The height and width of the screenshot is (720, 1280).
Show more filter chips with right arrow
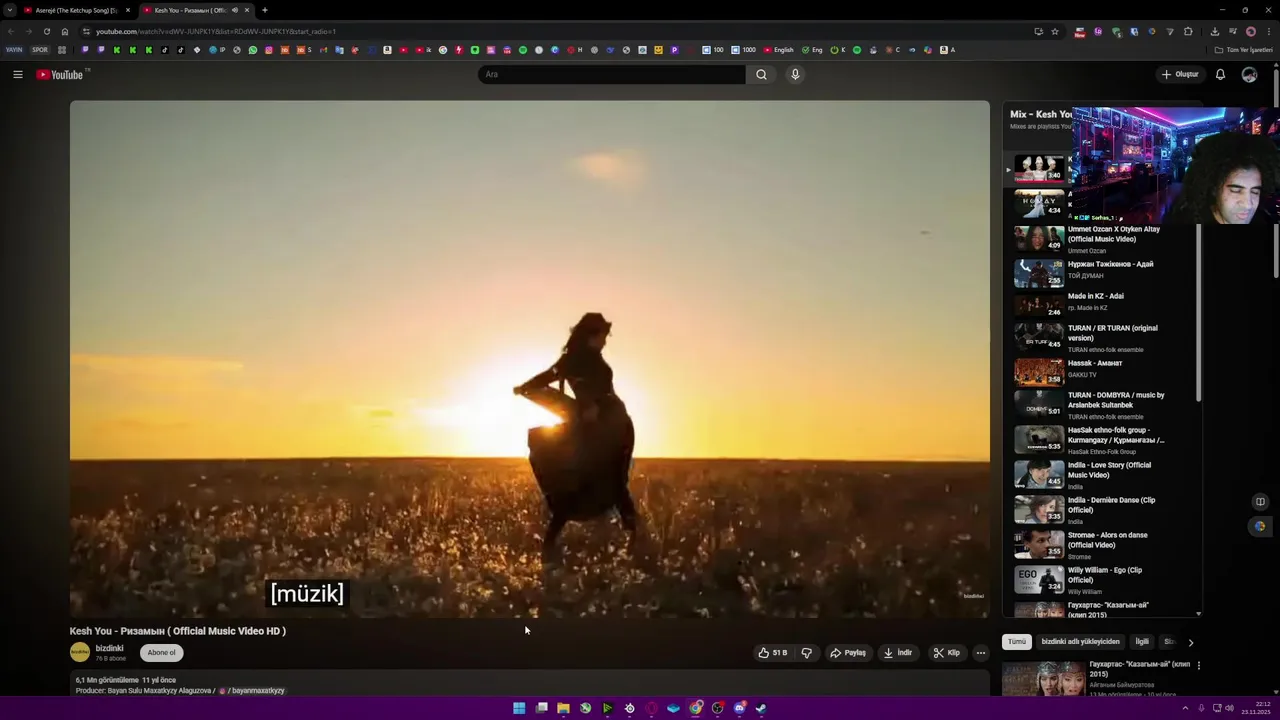1190,642
